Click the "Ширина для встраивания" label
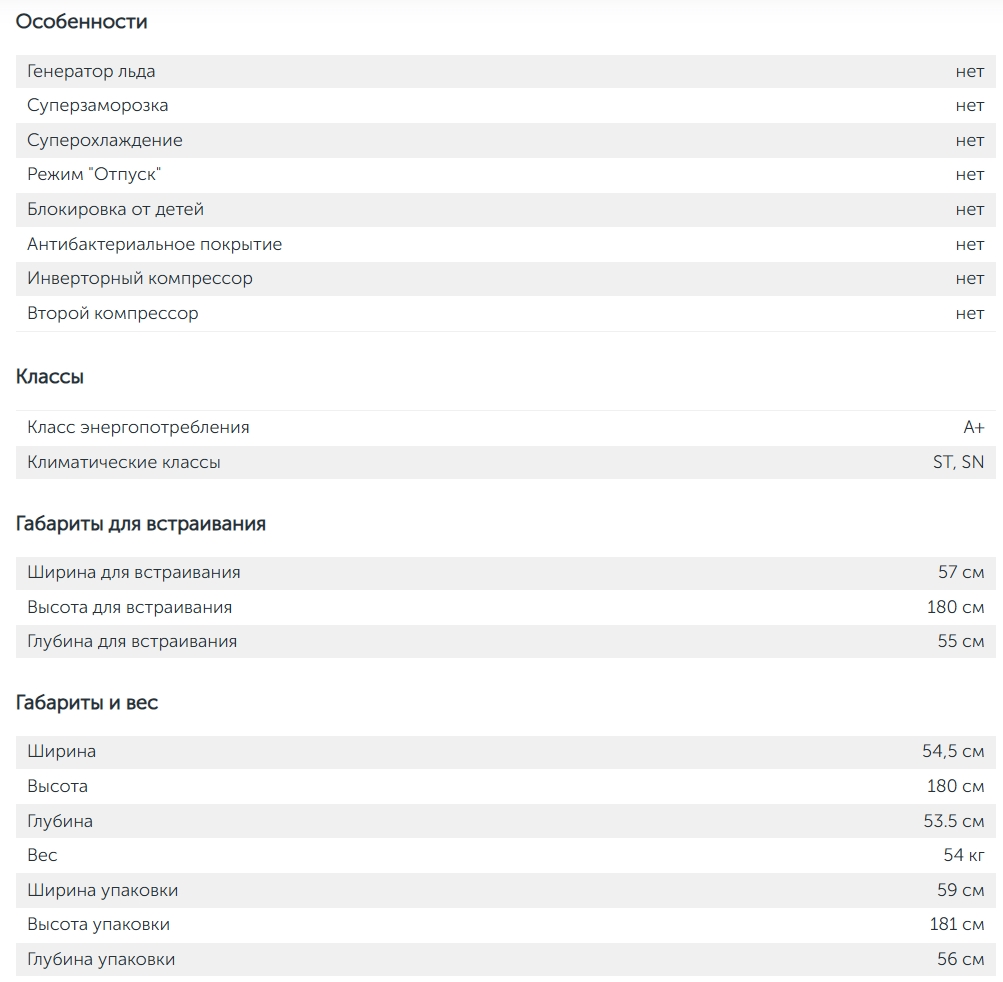 coord(134,572)
